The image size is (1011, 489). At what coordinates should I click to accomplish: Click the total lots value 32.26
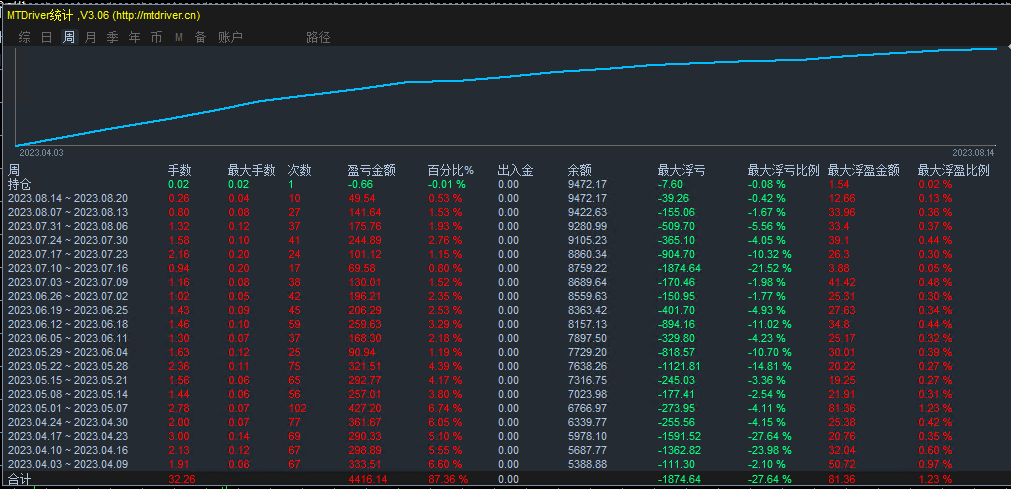[181, 479]
